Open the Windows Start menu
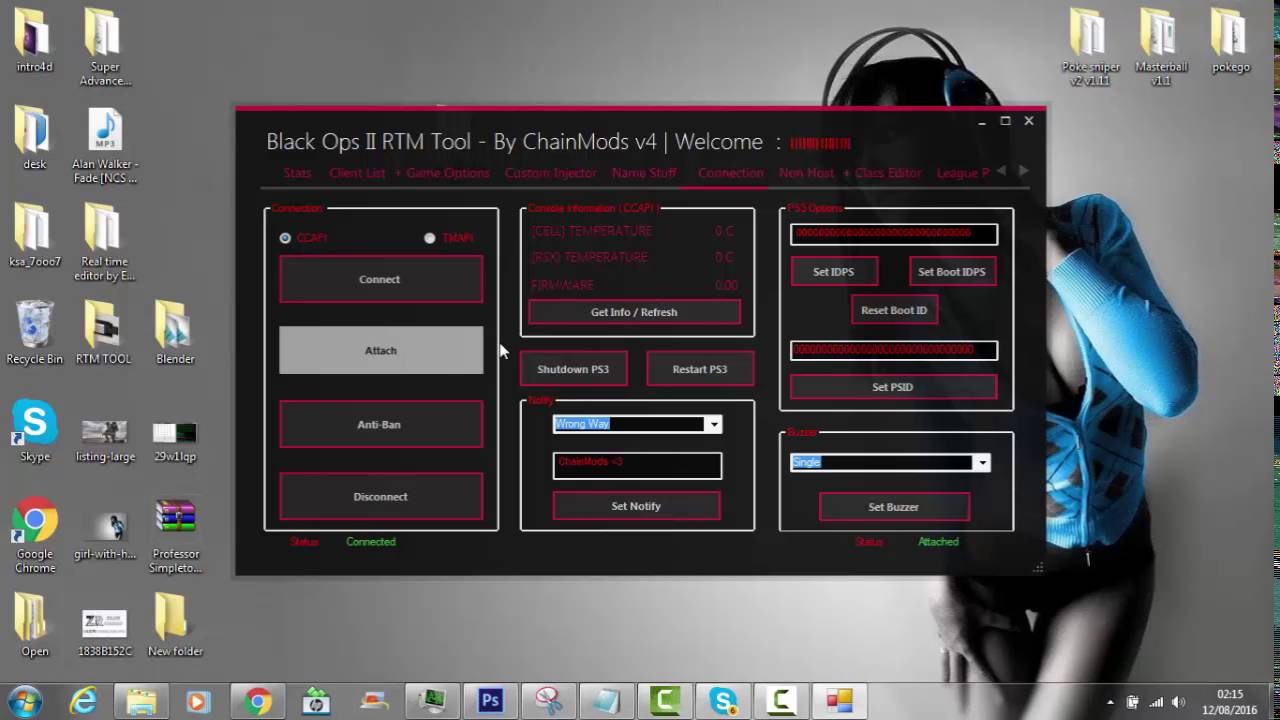 pos(24,701)
